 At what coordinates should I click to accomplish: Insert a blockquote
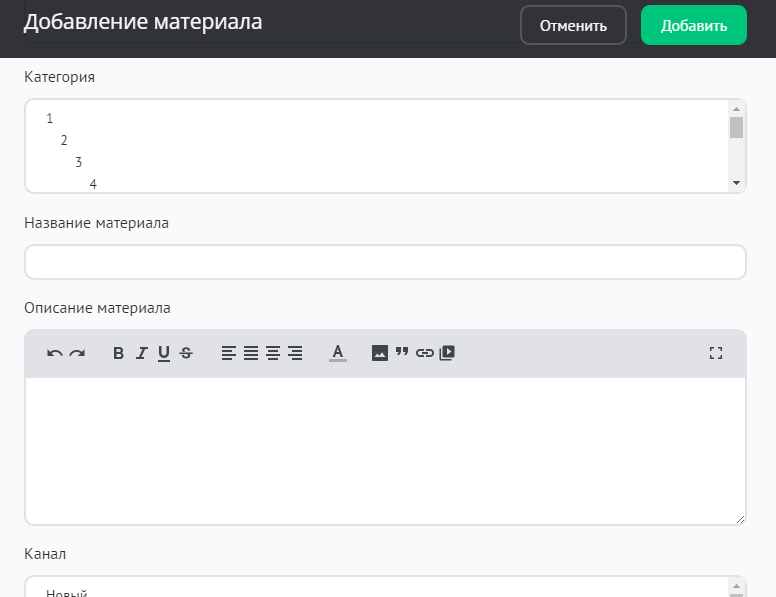pos(402,353)
